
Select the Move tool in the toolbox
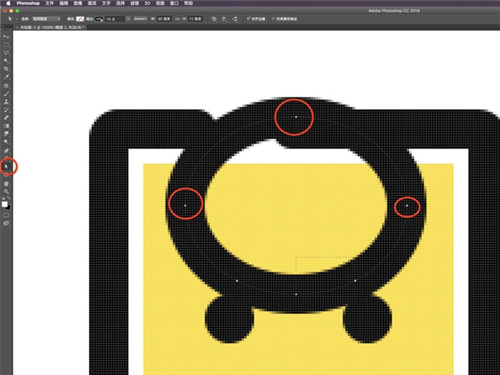pyautogui.click(x=6, y=36)
